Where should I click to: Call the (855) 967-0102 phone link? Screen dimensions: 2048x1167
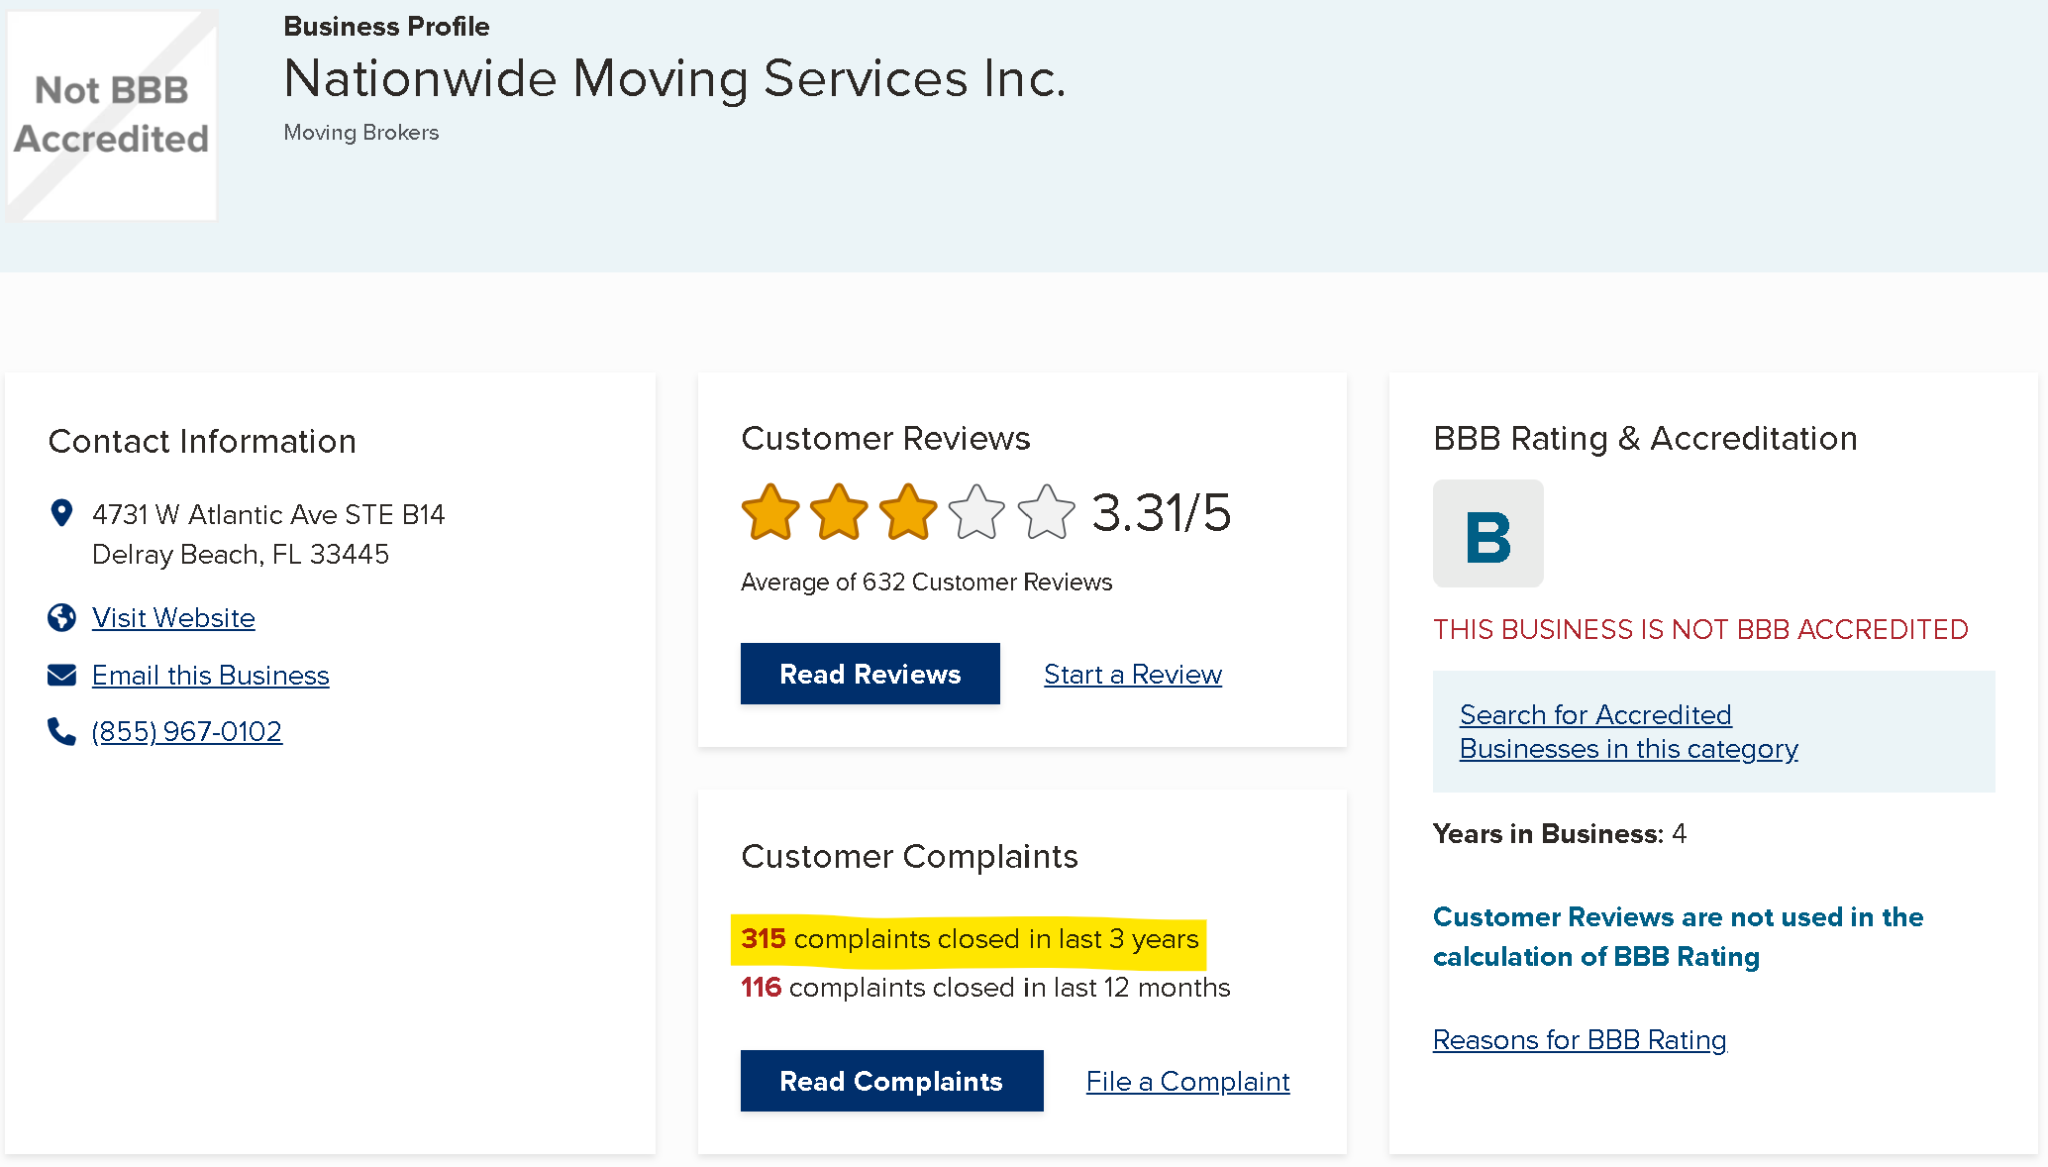pyautogui.click(x=187, y=732)
